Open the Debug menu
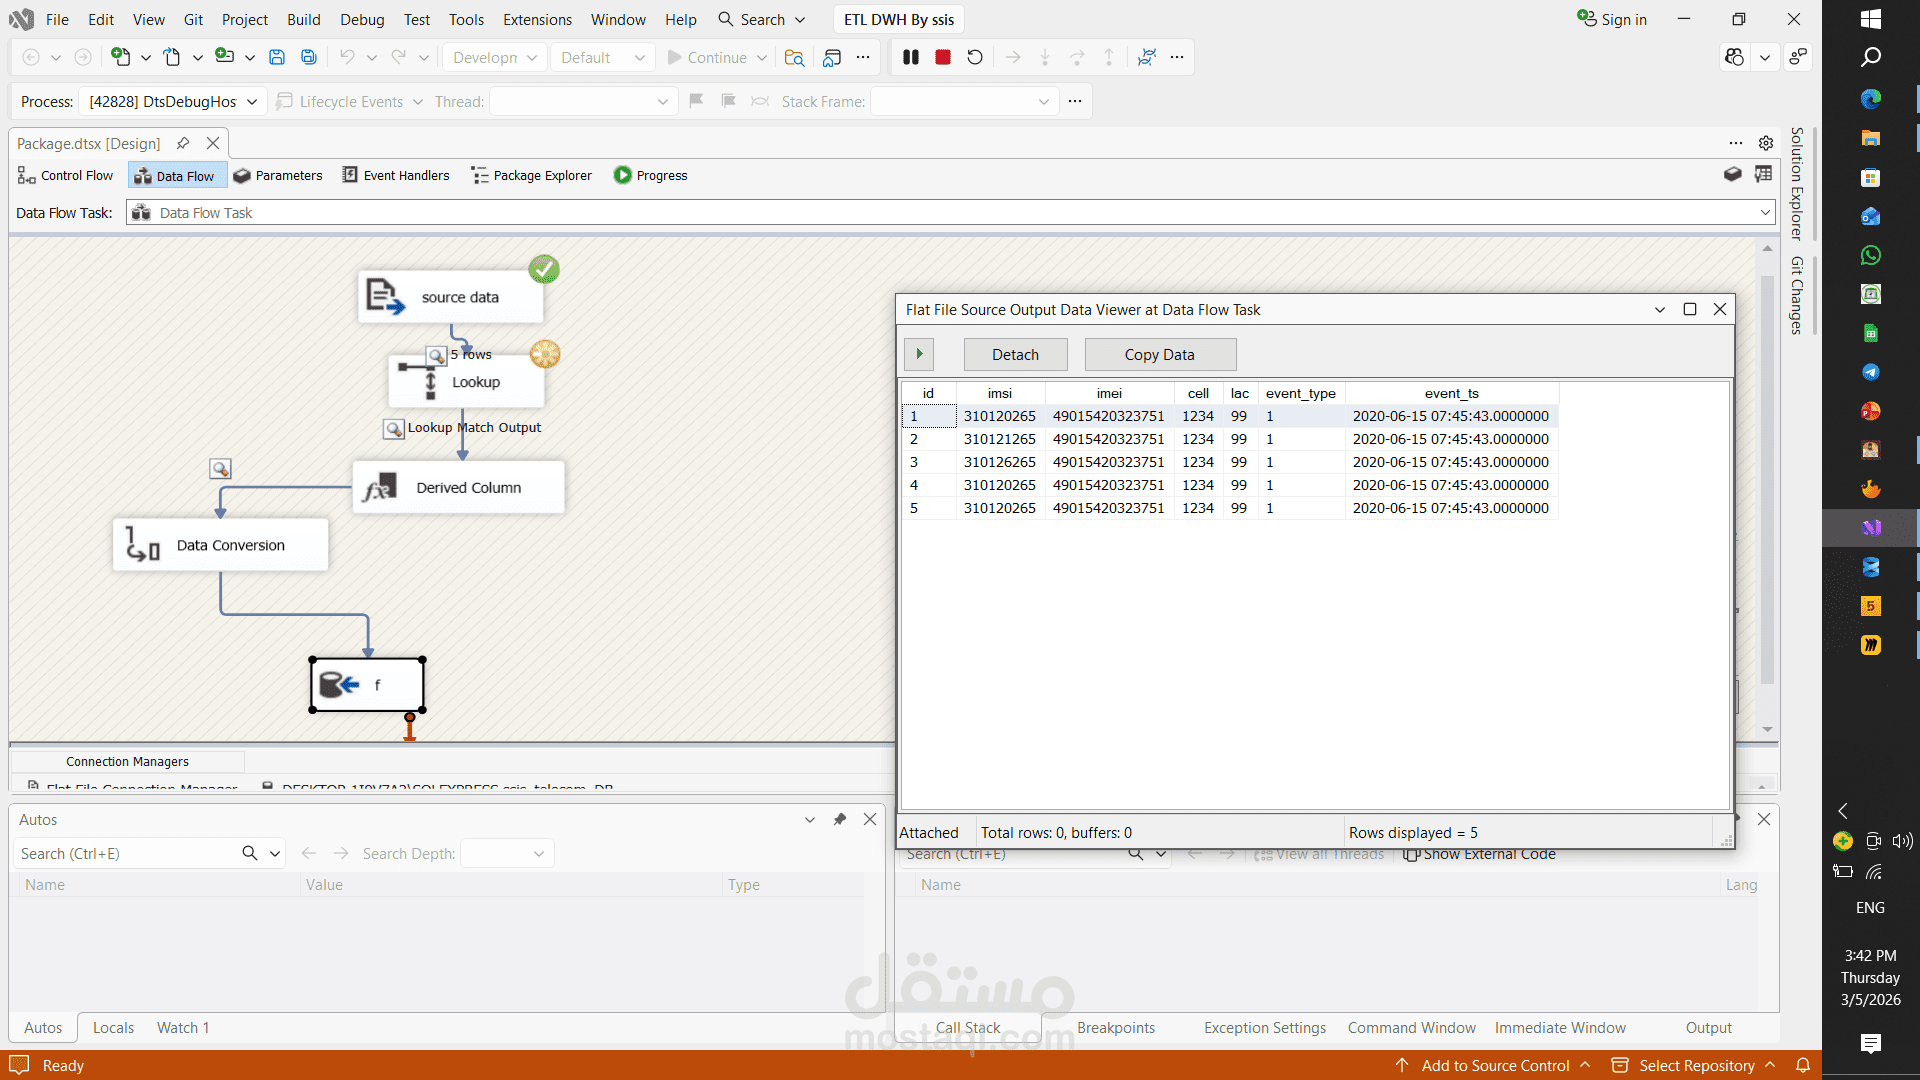The height and width of the screenshot is (1080, 1920). point(362,19)
